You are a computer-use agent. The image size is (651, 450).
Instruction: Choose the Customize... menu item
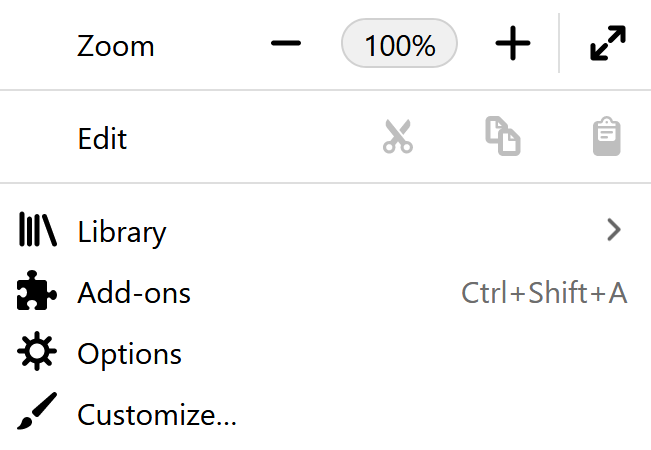pos(157,414)
